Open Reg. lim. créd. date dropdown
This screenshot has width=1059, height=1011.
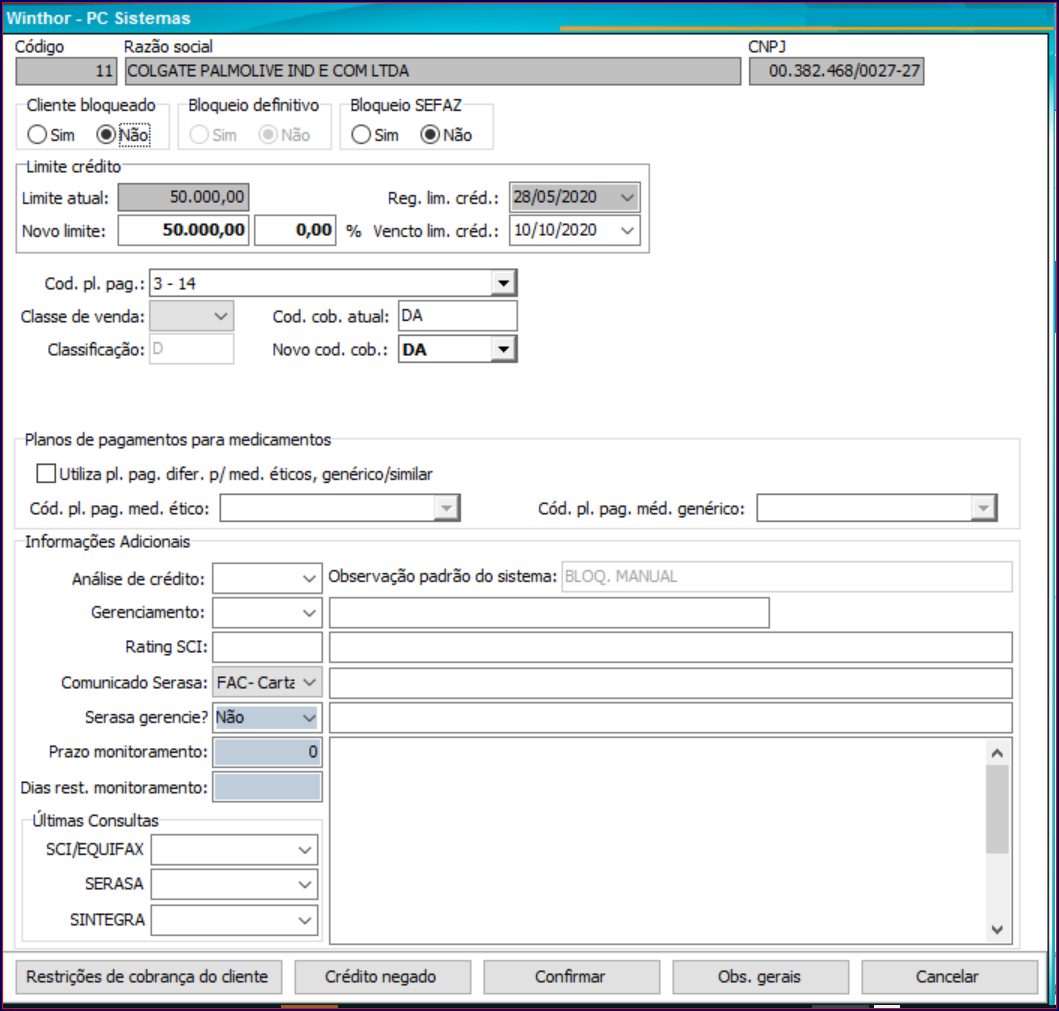627,198
